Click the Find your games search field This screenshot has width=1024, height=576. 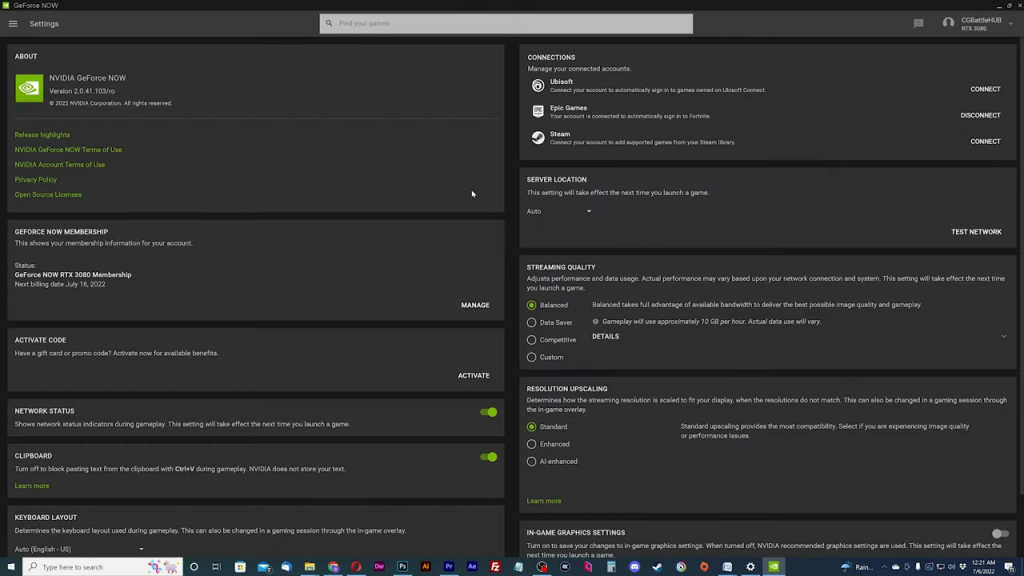click(506, 24)
